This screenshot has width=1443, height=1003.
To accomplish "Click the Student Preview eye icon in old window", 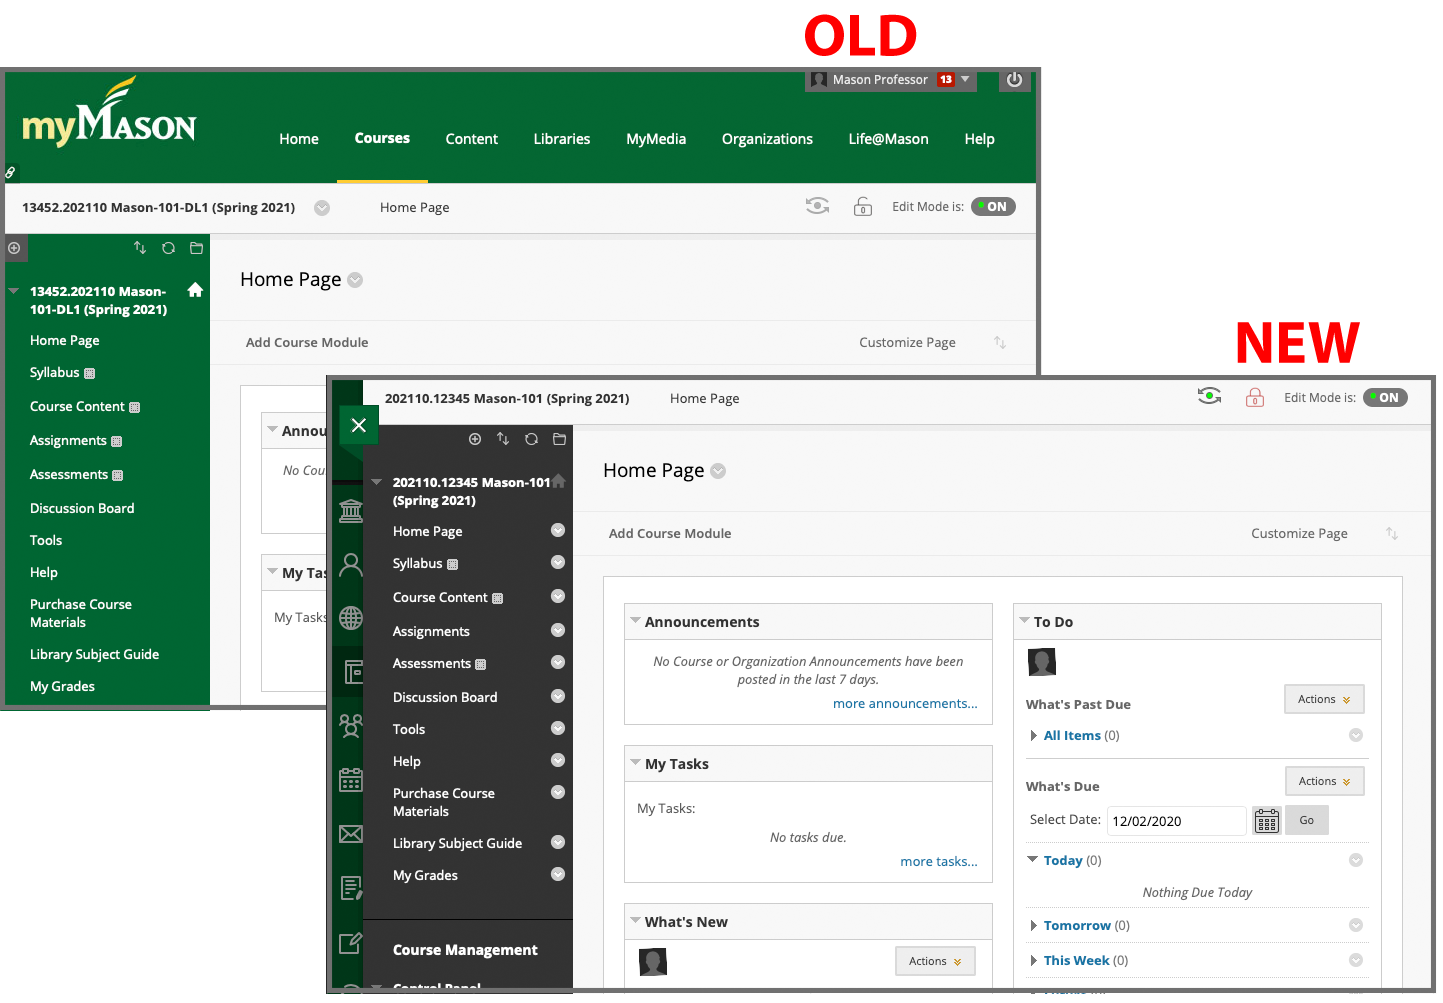I will click(818, 206).
